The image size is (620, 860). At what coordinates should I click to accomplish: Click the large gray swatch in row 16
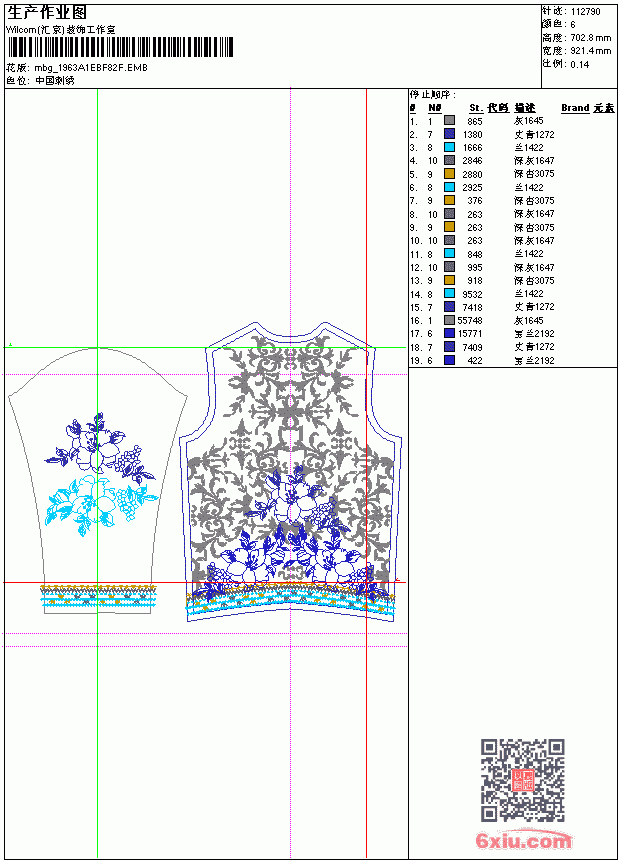449,320
